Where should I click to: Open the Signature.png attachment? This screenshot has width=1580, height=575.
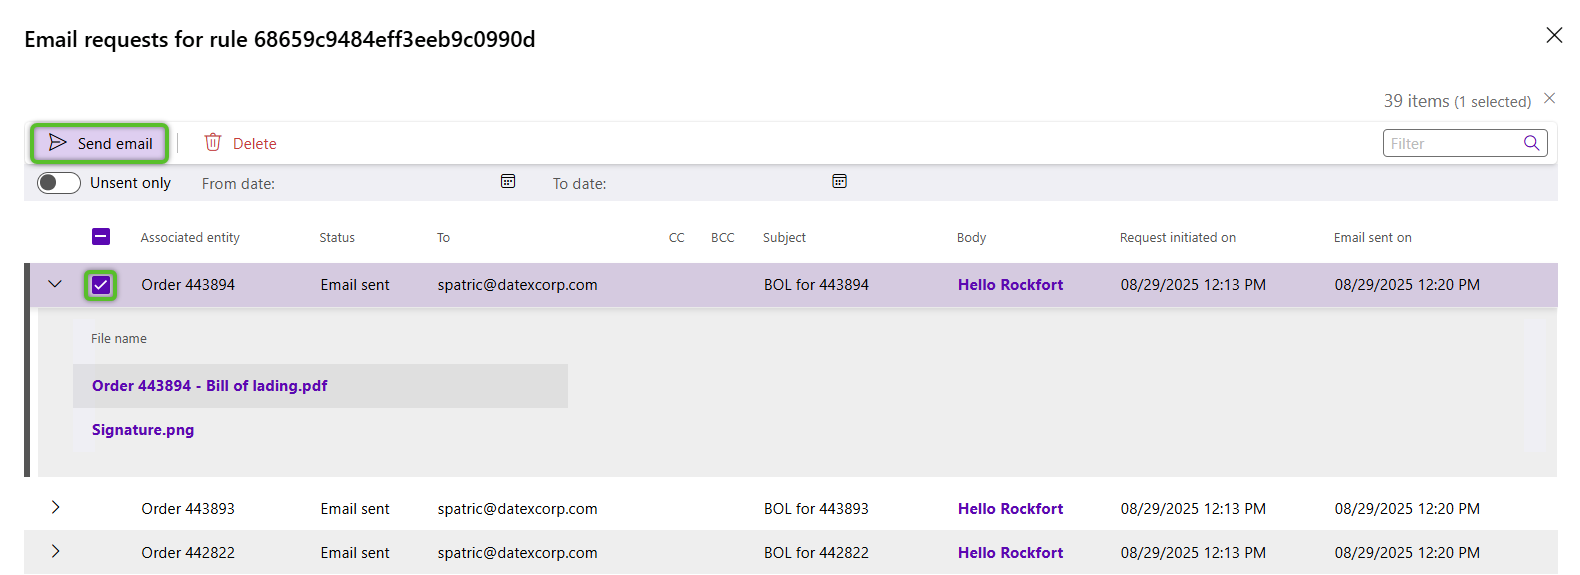pyautogui.click(x=143, y=430)
